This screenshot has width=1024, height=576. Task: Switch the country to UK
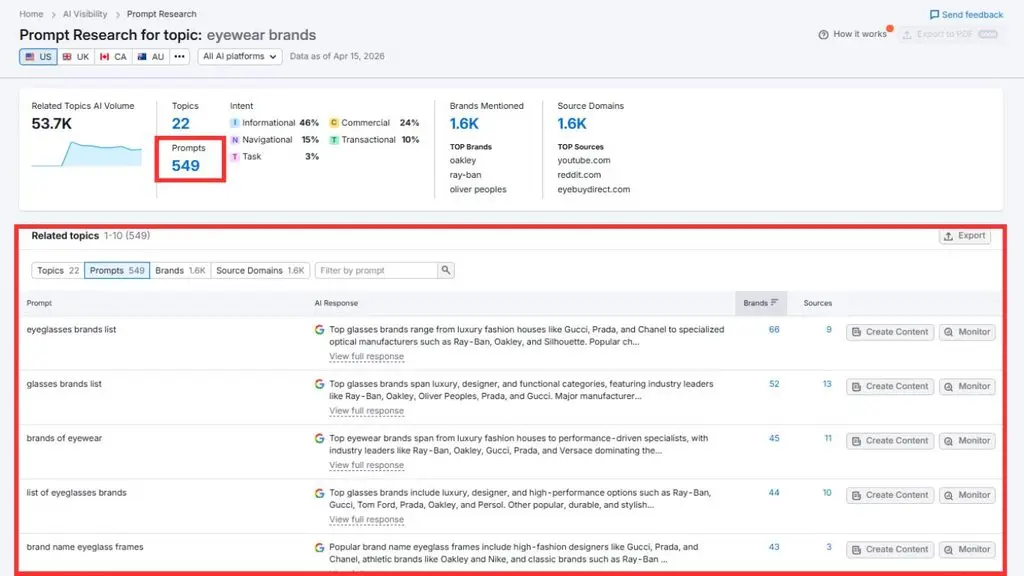click(x=76, y=57)
